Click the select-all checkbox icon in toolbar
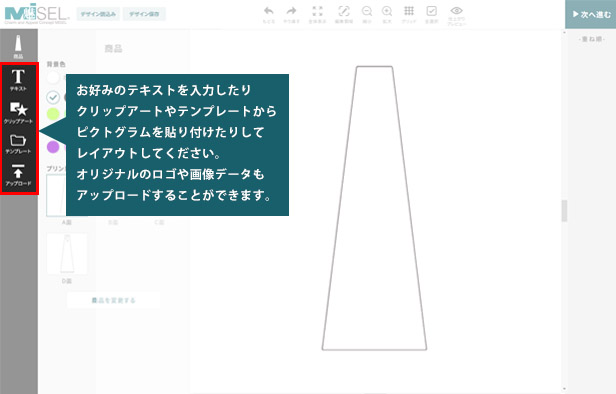The image size is (616, 394). pos(431,14)
